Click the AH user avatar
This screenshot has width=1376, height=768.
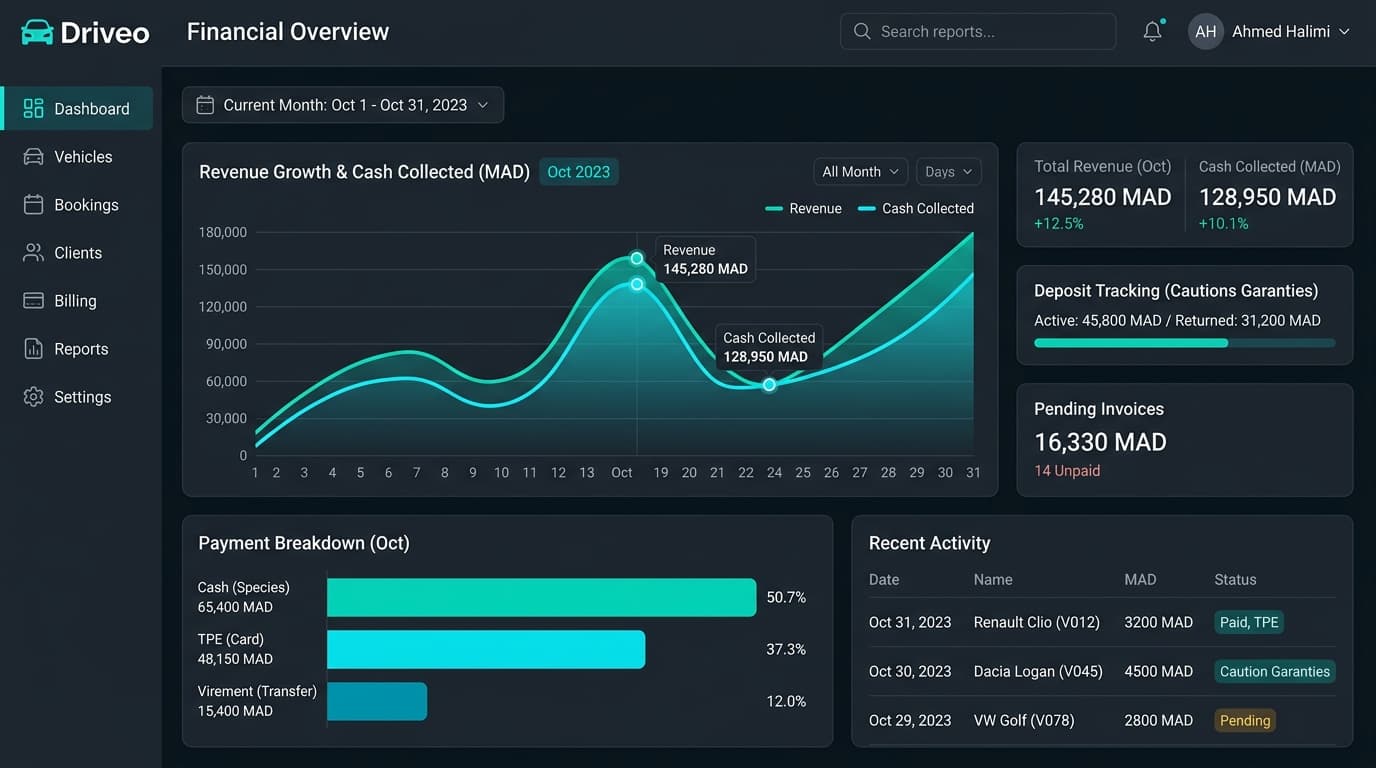pyautogui.click(x=1206, y=31)
